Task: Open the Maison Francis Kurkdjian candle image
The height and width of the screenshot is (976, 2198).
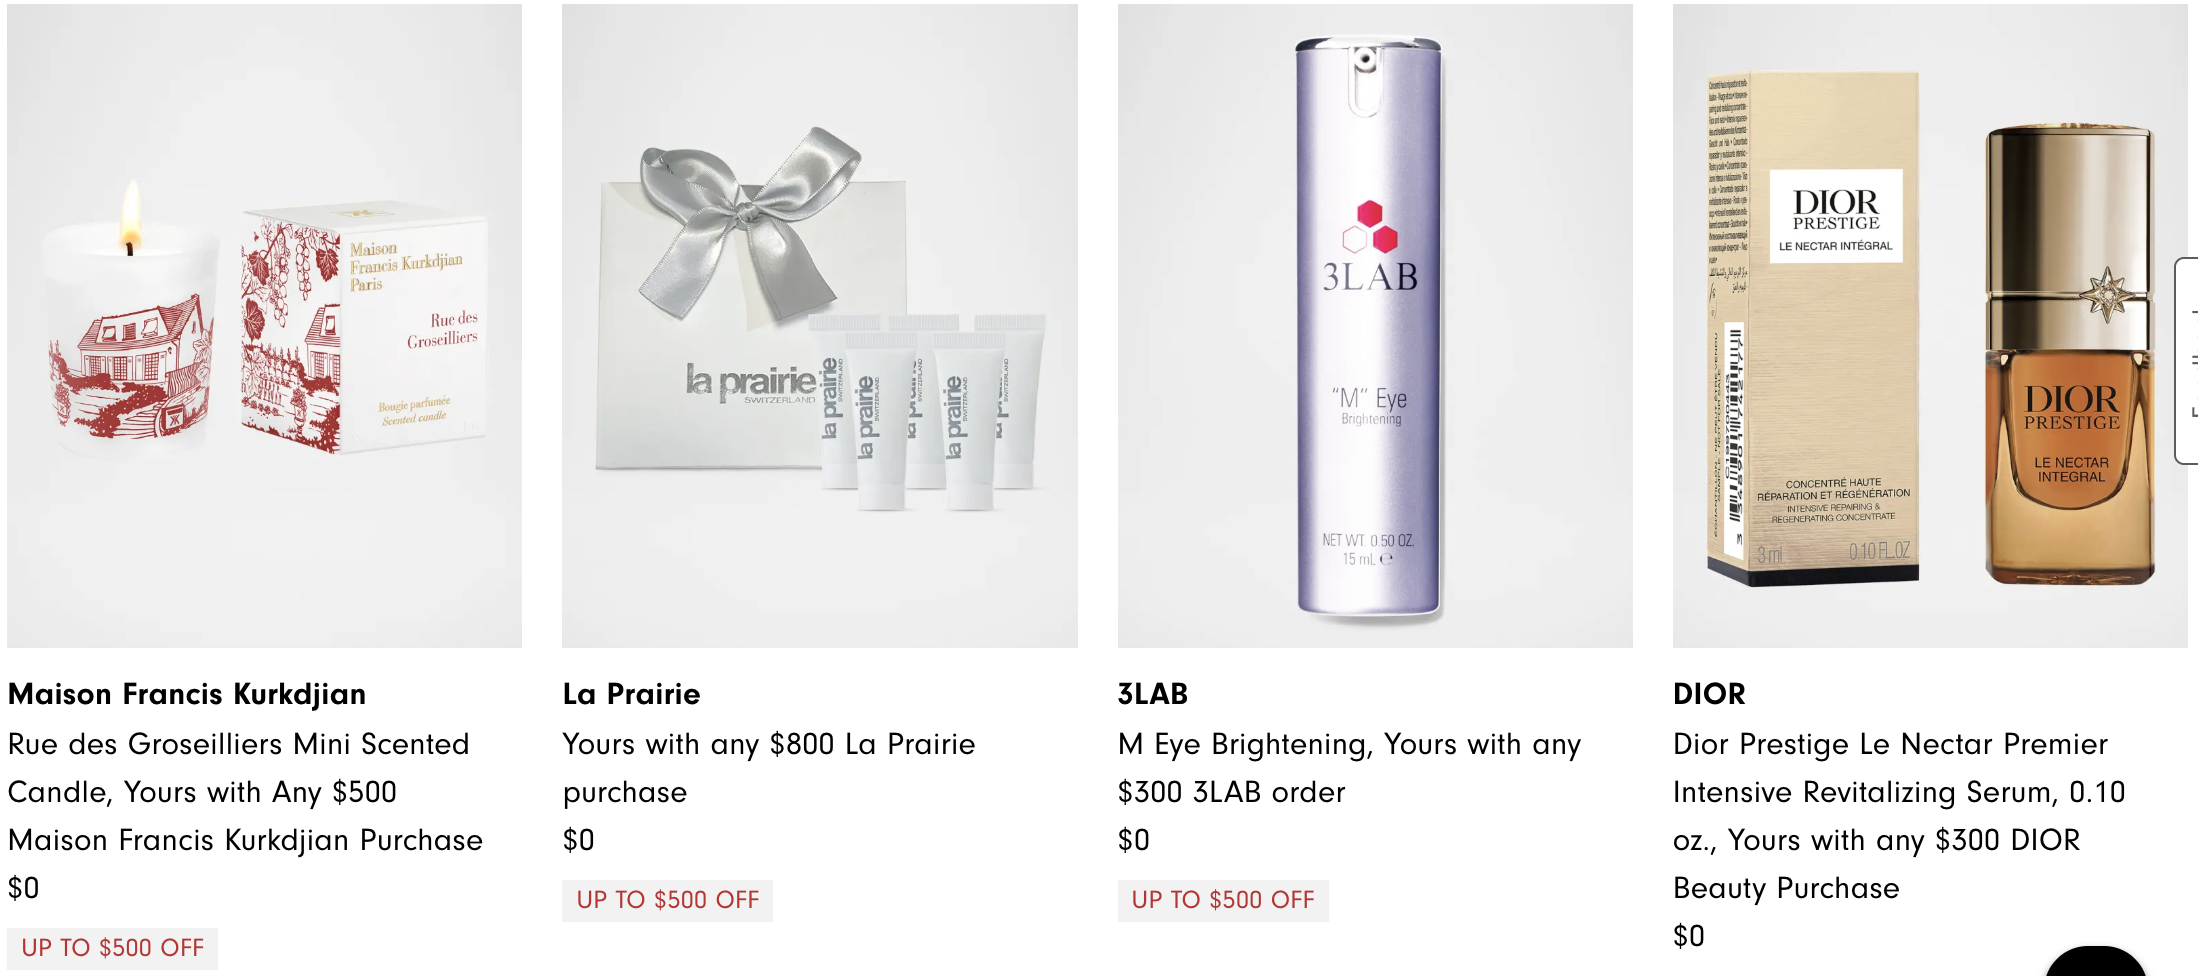Action: point(264,326)
